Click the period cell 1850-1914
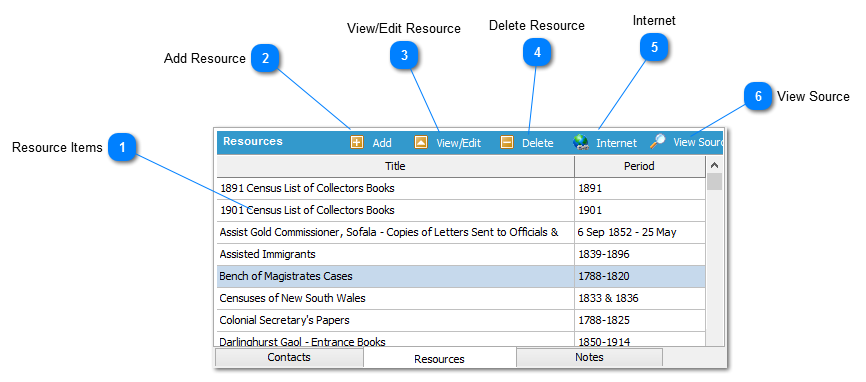This screenshot has width=866, height=382. pyautogui.click(x=640, y=339)
